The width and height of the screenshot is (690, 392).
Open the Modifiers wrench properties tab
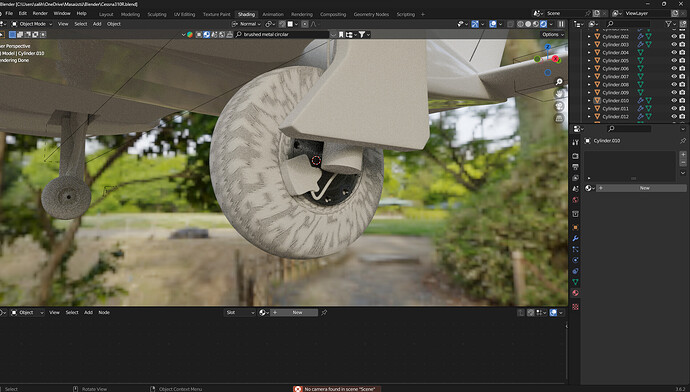tap(575, 238)
